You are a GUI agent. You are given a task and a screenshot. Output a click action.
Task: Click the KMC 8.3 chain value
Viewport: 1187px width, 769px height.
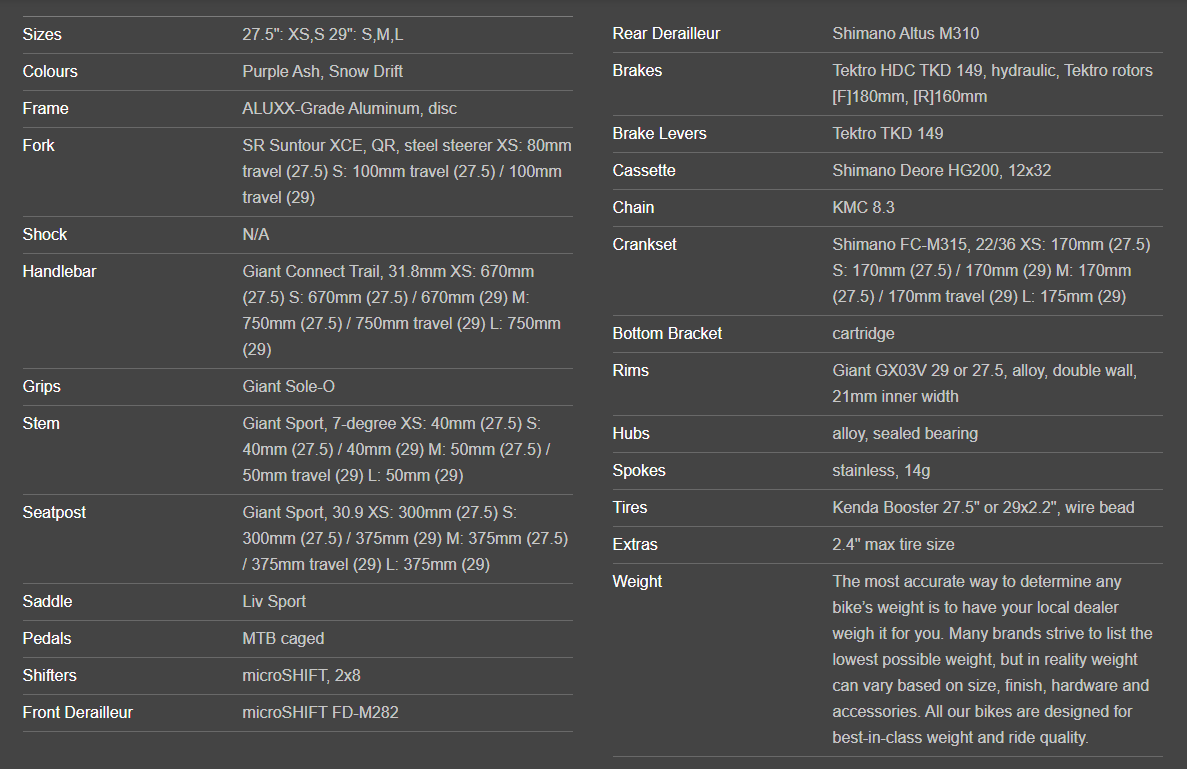(x=863, y=207)
